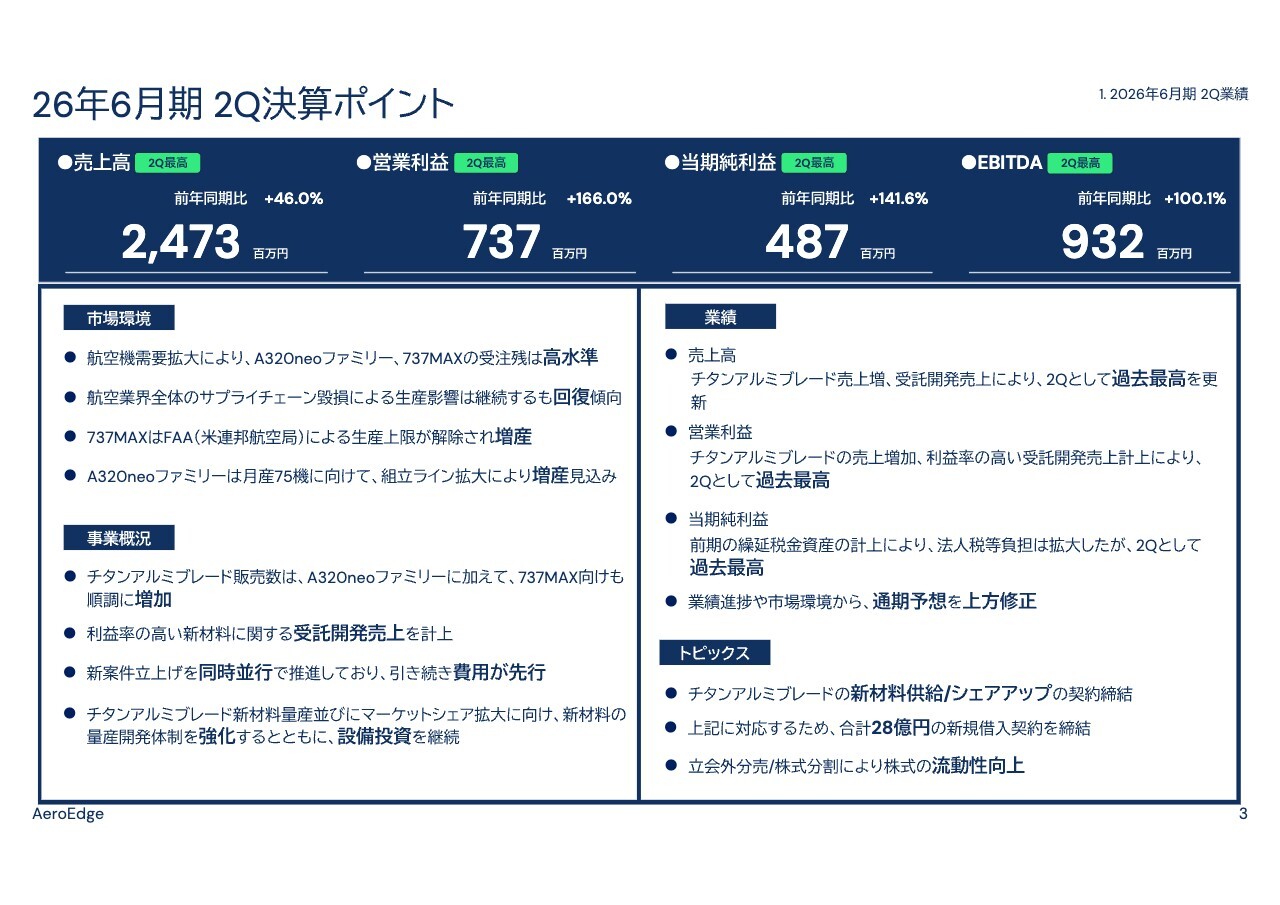The image size is (1280, 905).
Task: Click the page number 3 at bottom right
Action: tap(1242, 813)
